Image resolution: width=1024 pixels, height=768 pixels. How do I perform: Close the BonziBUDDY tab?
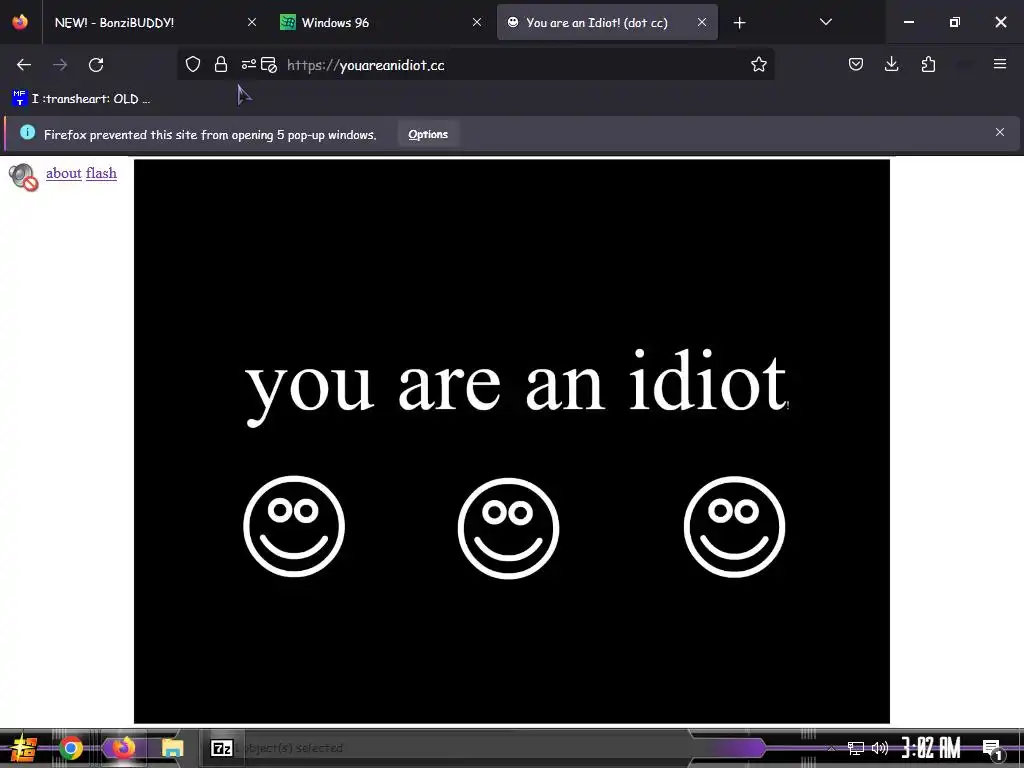252,22
